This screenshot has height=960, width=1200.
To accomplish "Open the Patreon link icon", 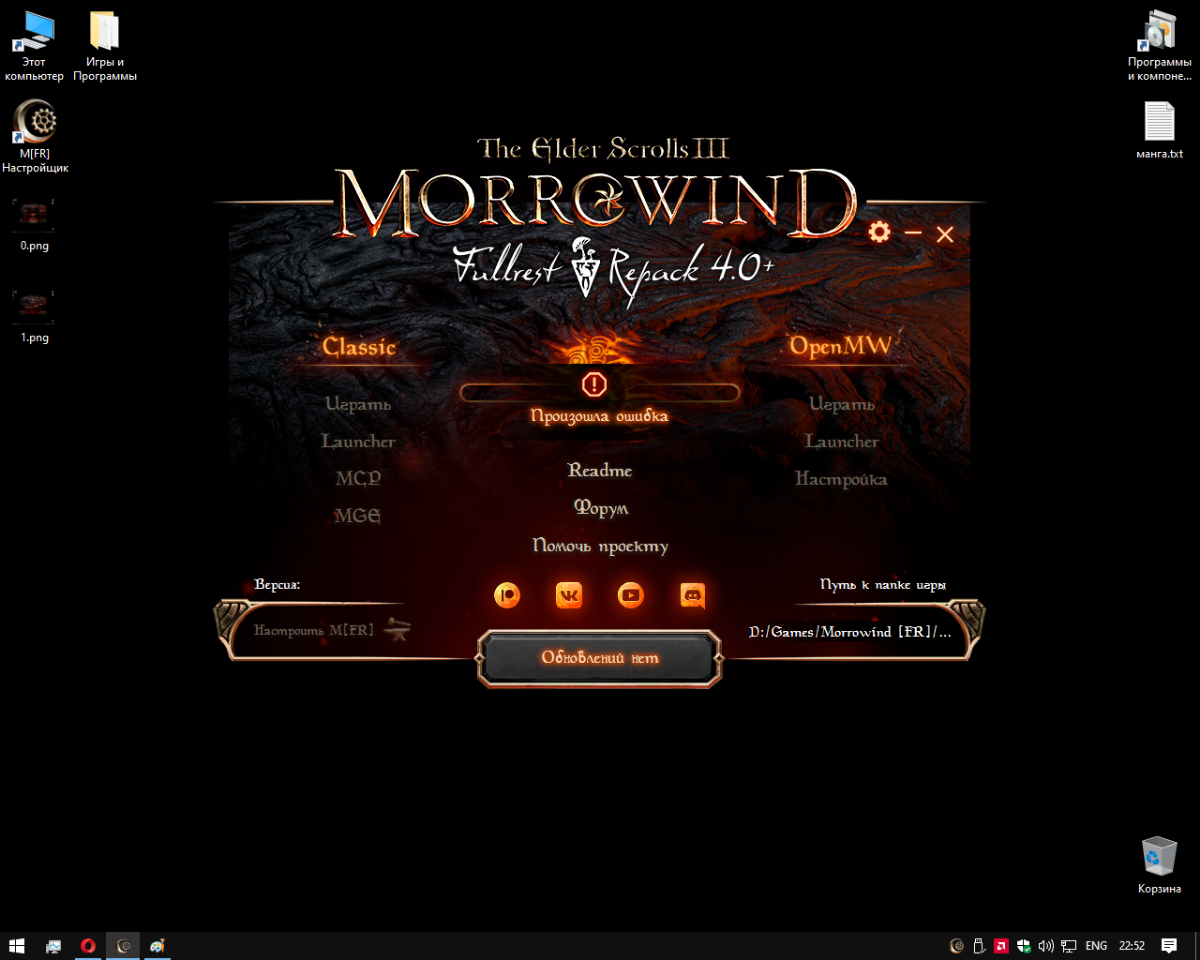I will tap(507, 596).
